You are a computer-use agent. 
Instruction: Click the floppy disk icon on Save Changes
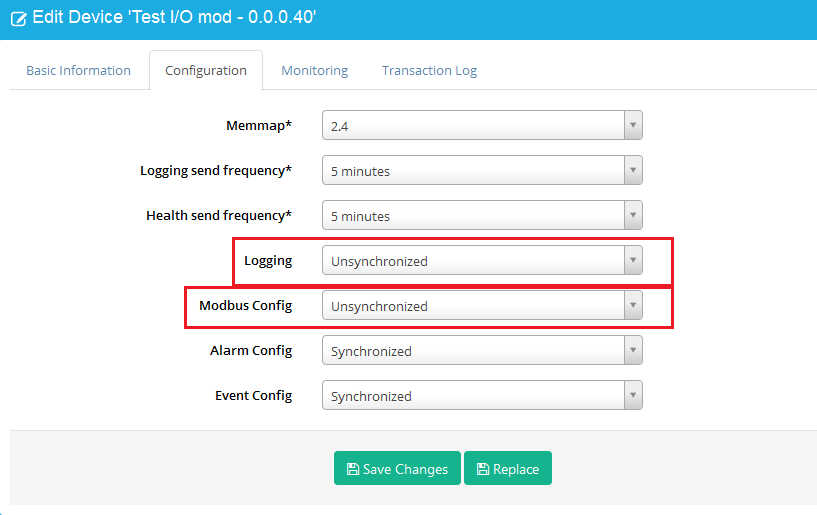[x=353, y=469]
